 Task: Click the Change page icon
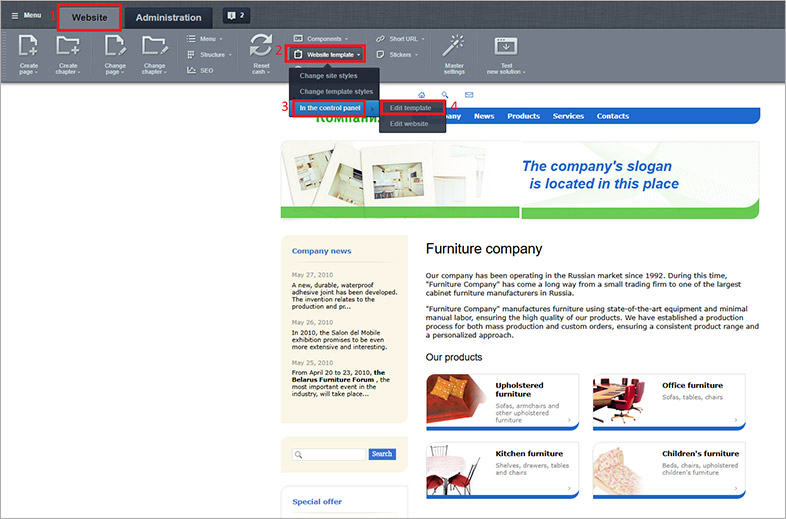[115, 45]
